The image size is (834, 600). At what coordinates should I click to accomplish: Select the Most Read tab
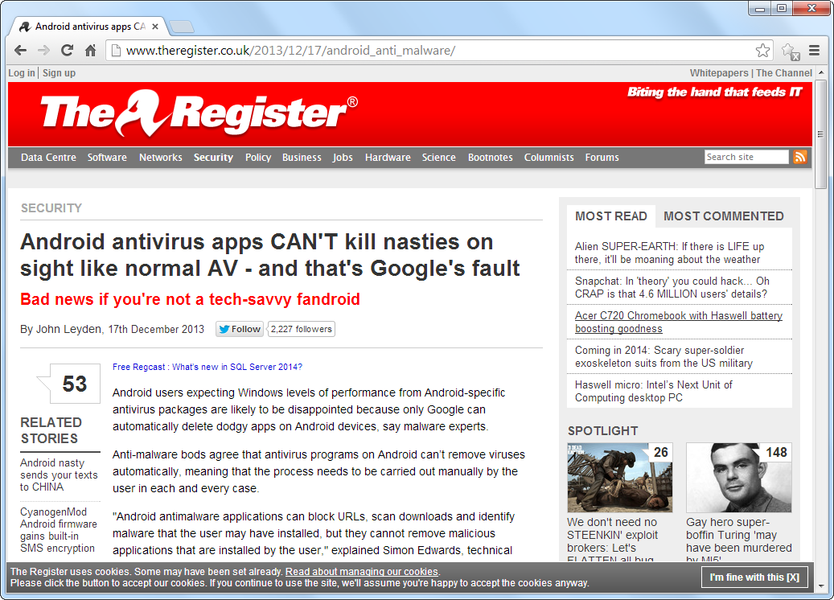pos(611,216)
